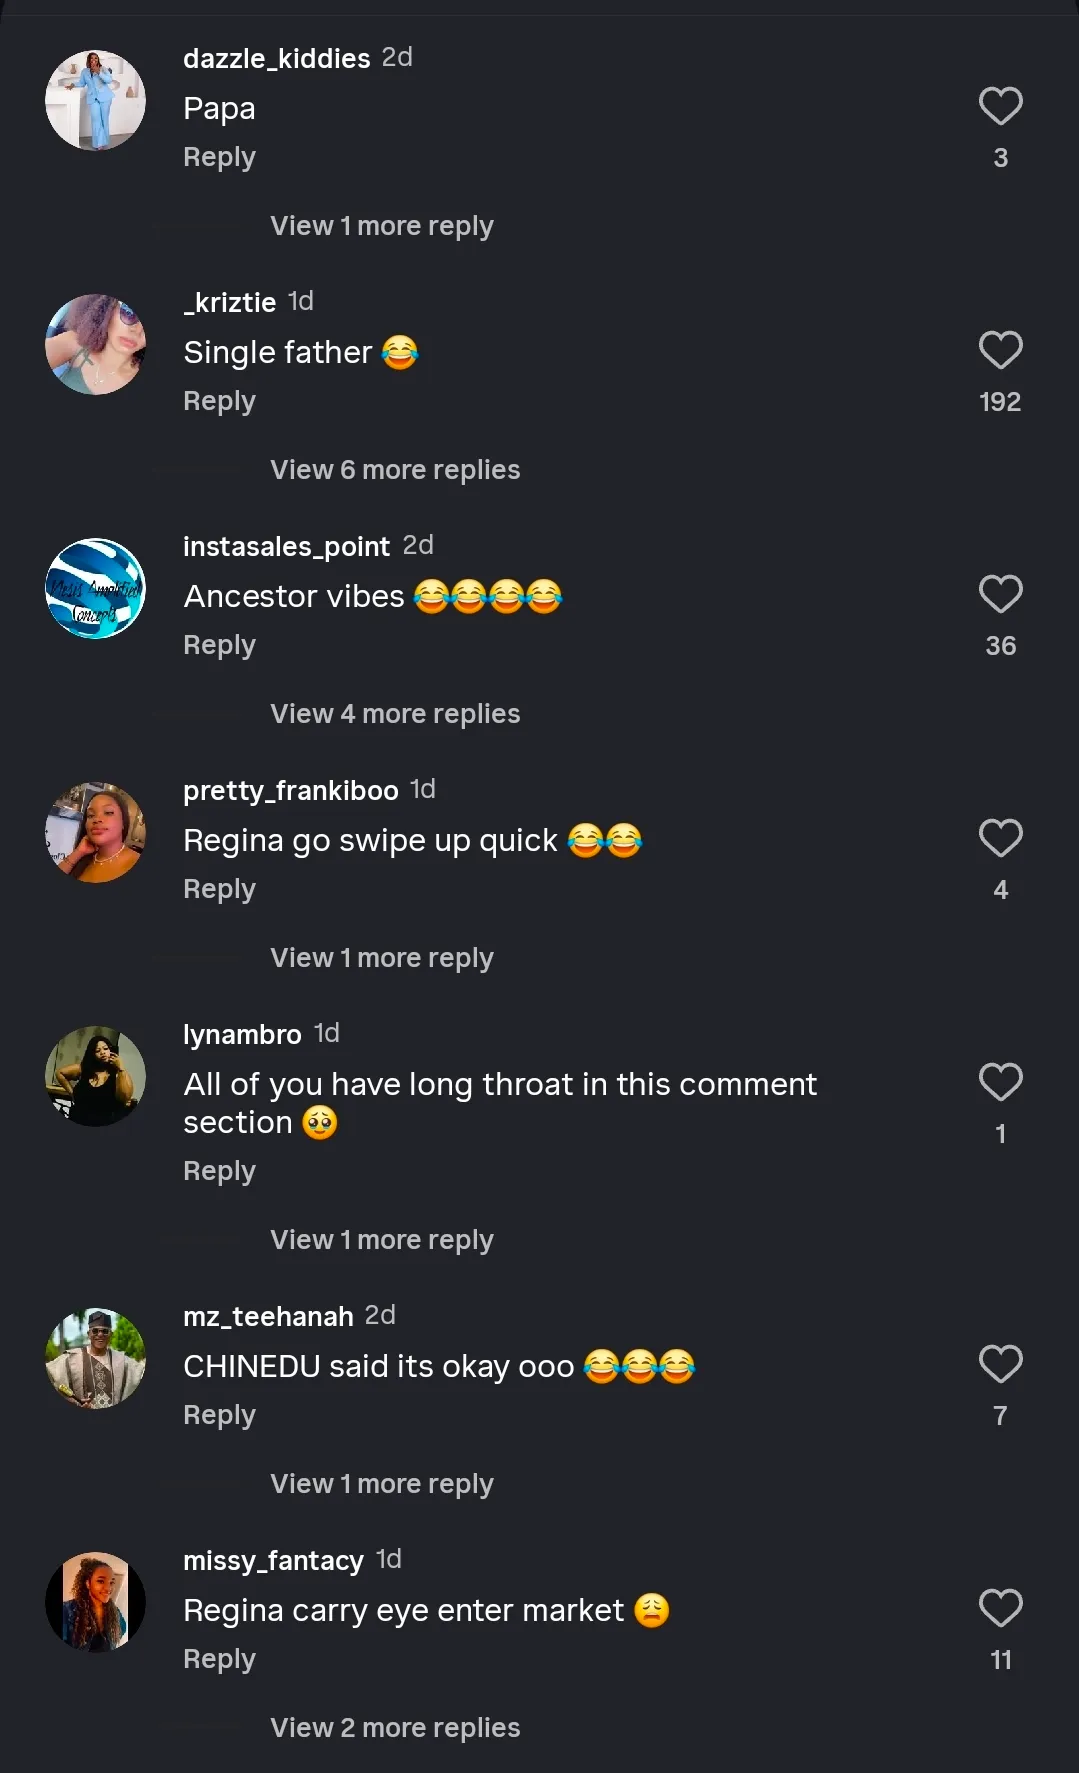Reply to the "Single father" comment

click(219, 401)
